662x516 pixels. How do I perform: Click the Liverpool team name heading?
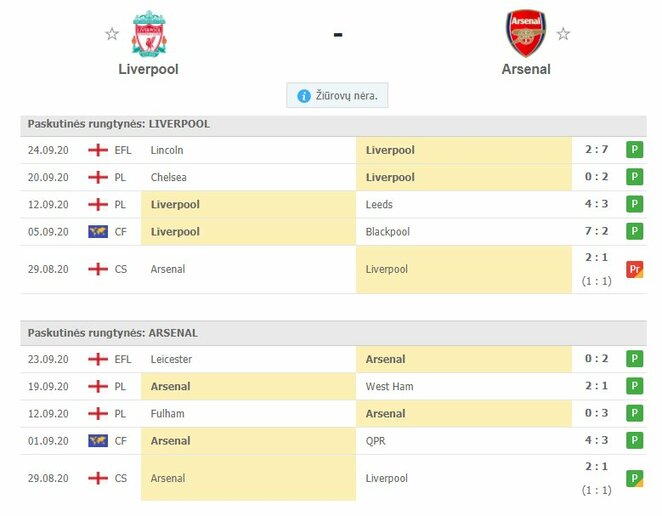pyautogui.click(x=148, y=69)
